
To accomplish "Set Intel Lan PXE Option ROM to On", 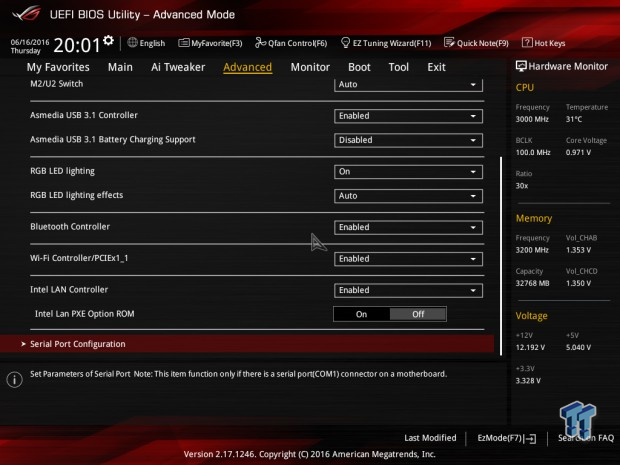I will (x=361, y=314).
